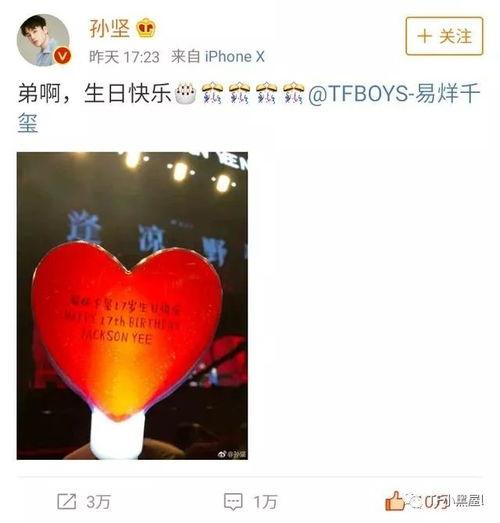
Task: Like the post with thumbs-up icon
Action: 395,500
